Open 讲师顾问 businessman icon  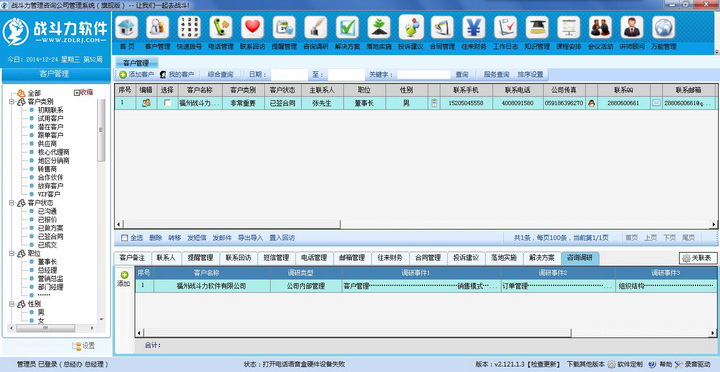[632, 28]
